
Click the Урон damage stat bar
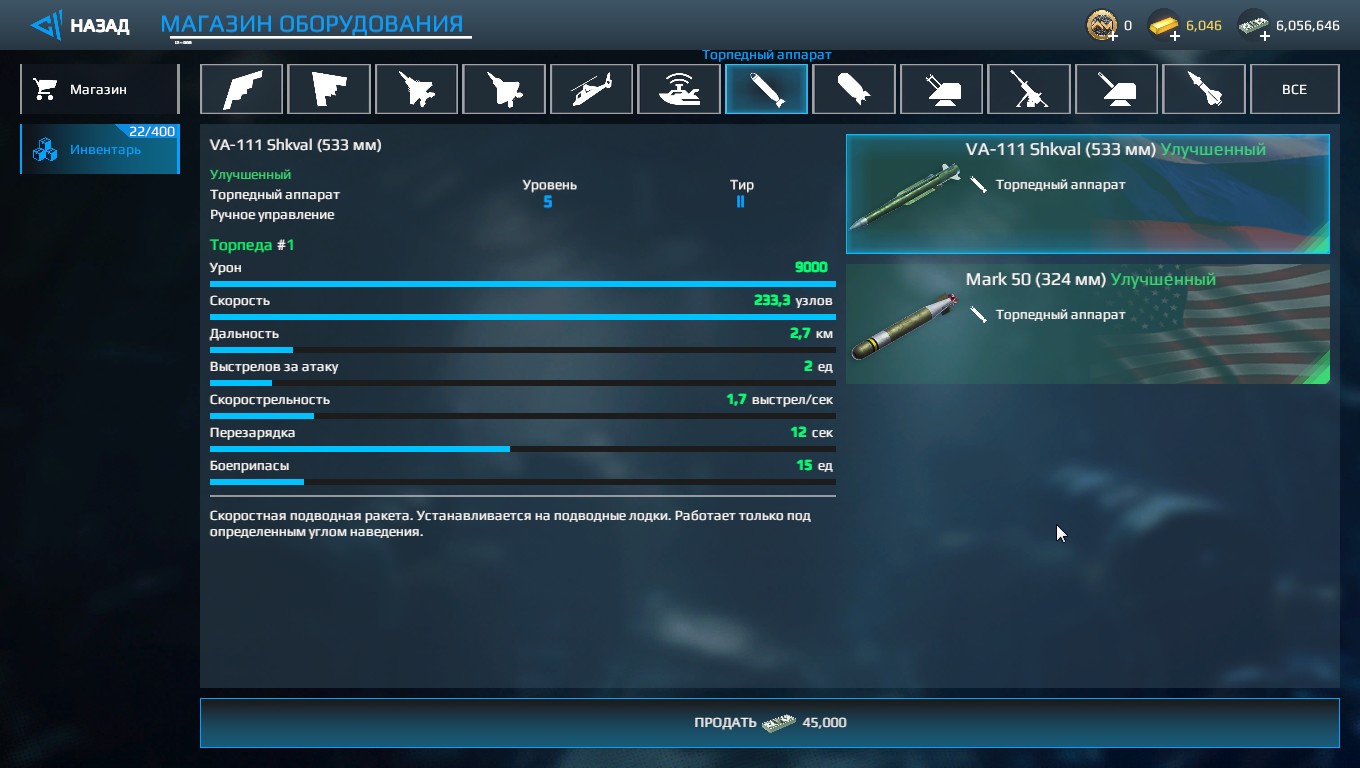pyautogui.click(x=523, y=284)
